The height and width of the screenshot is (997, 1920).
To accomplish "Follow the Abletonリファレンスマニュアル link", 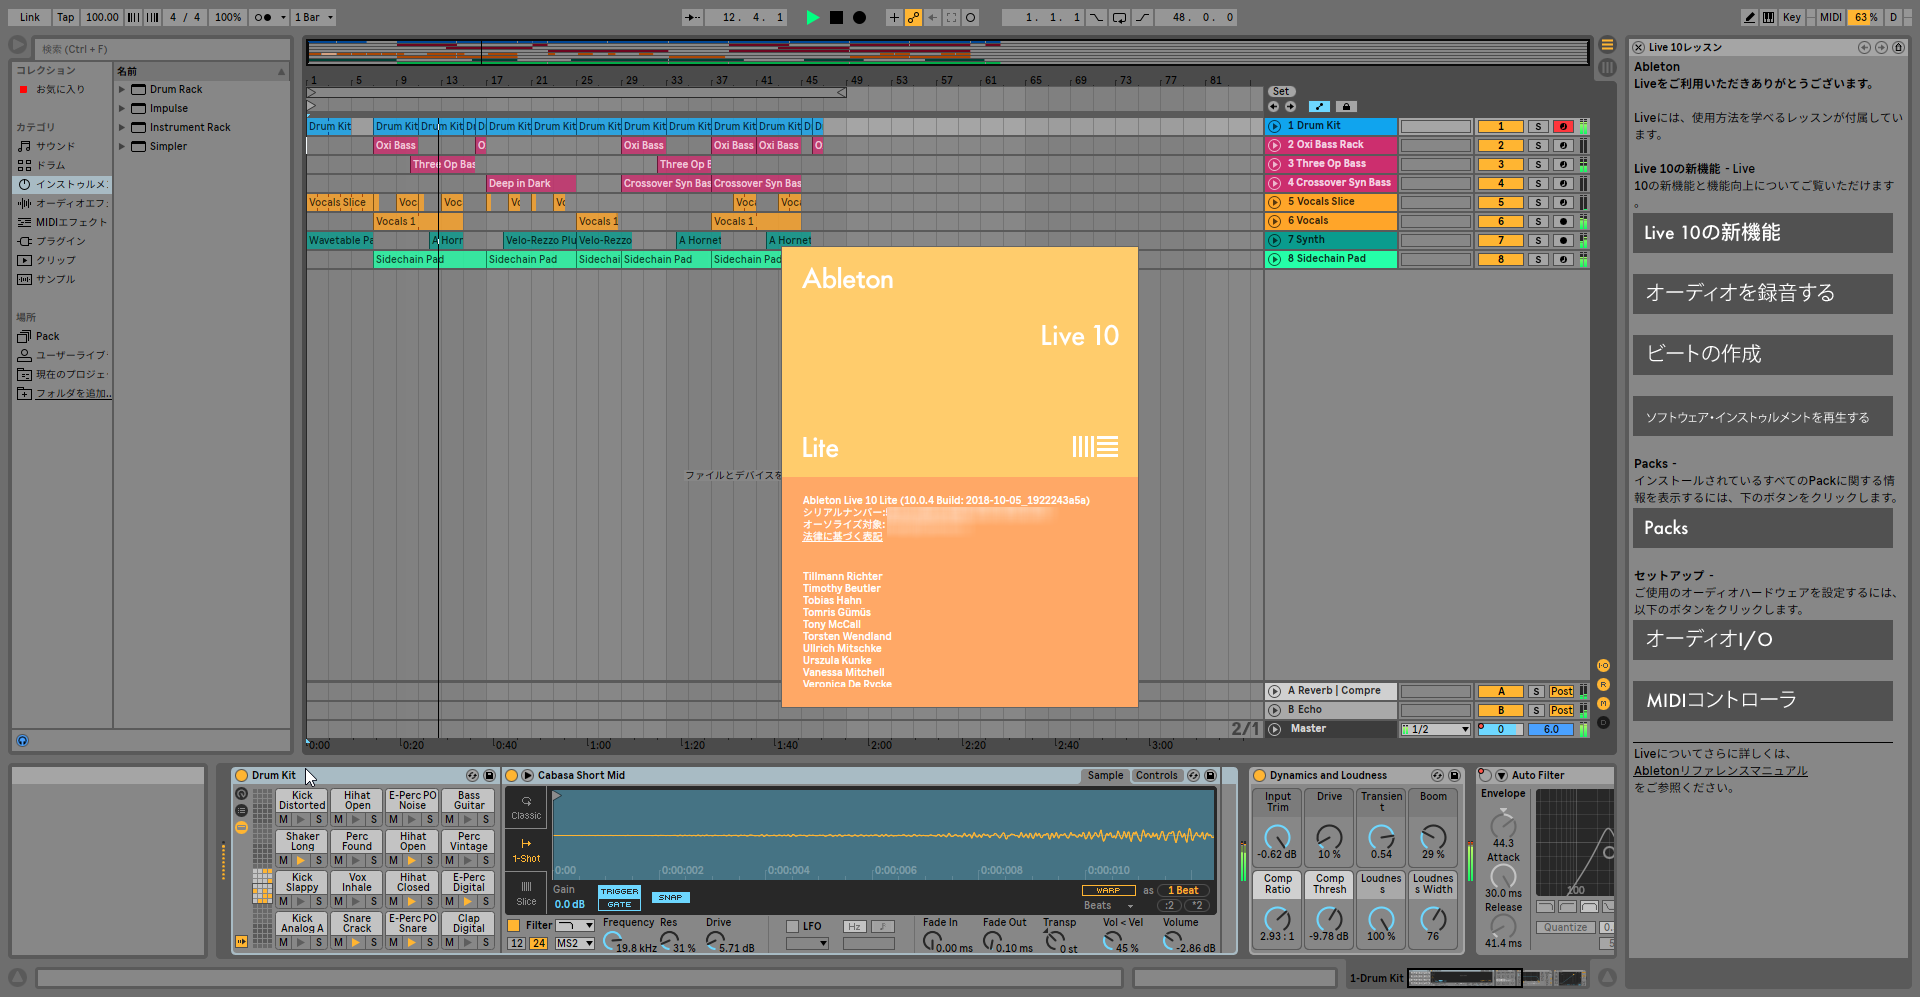I will tap(1720, 771).
